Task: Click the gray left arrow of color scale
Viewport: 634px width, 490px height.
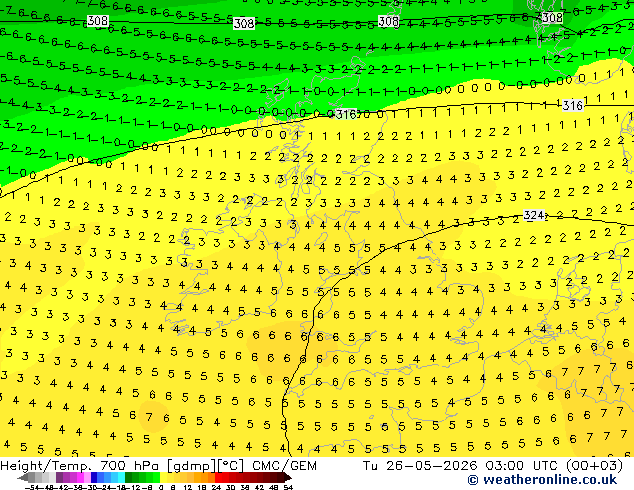Action: tap(23, 477)
